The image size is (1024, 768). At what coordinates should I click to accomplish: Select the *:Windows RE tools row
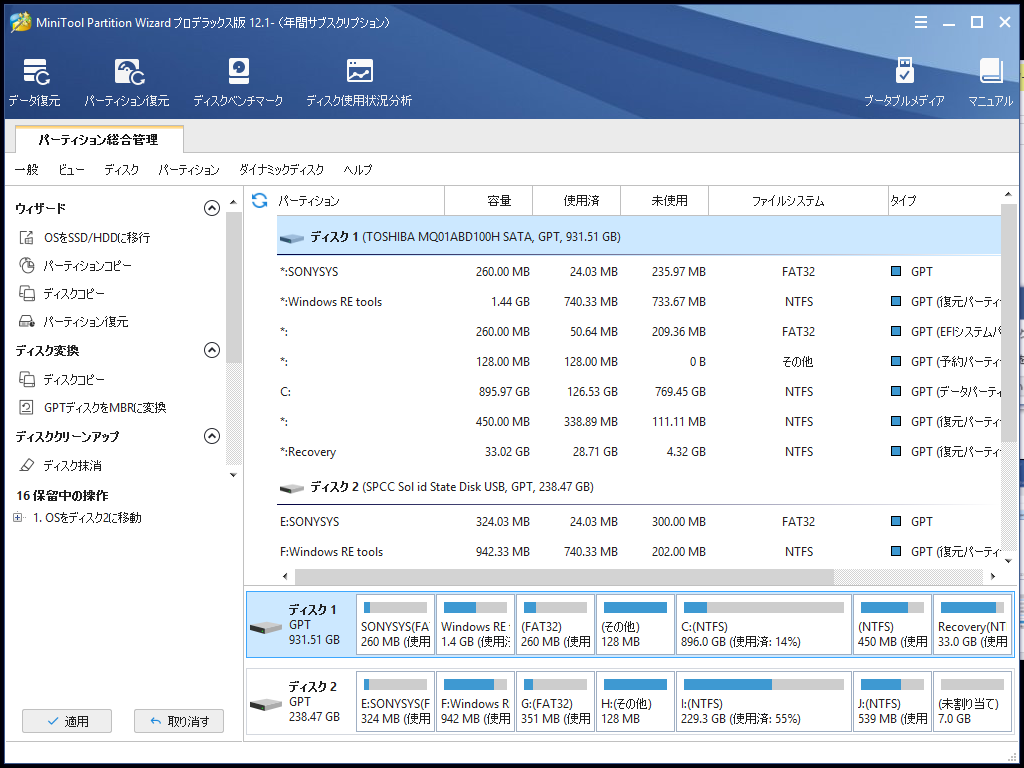[x=639, y=302]
